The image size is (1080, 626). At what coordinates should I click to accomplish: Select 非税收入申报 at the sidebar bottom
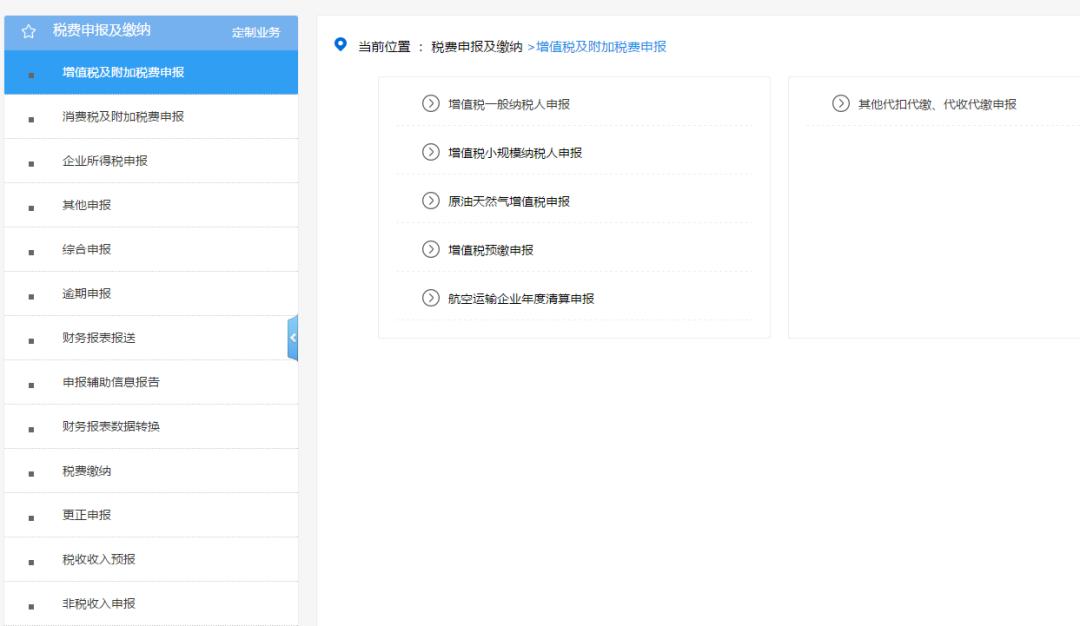click(x=96, y=603)
